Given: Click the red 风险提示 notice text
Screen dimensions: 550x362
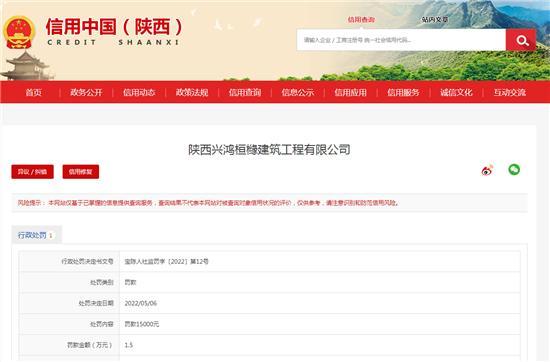Looking at the screenshot, I should [208, 203].
